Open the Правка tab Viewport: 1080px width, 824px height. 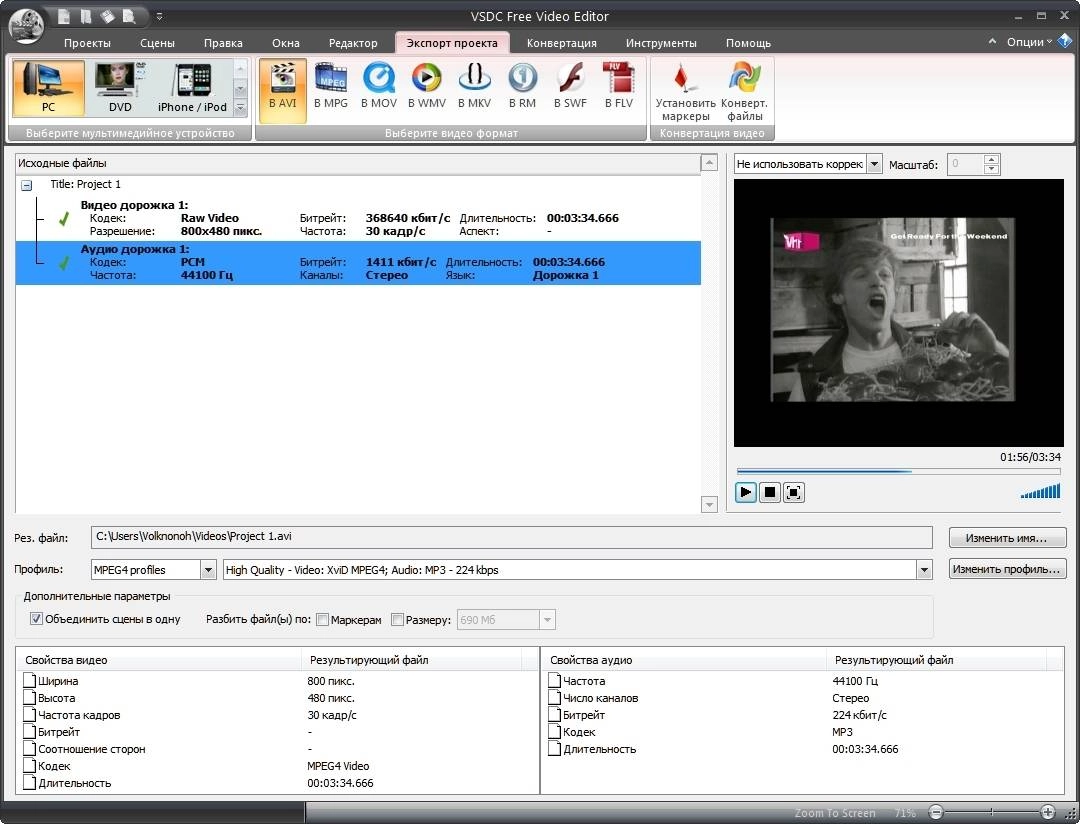[x=223, y=43]
